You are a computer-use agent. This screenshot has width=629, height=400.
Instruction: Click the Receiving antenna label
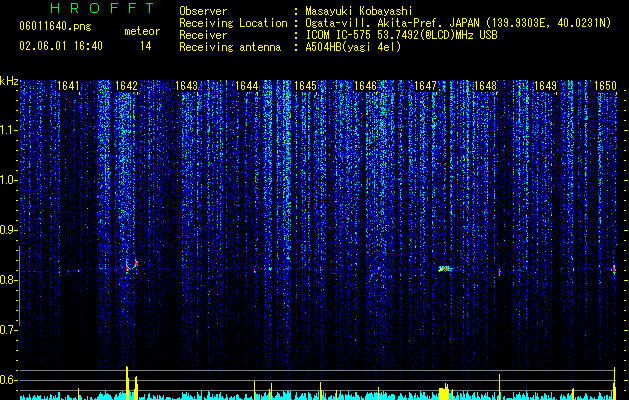click(x=230, y=47)
